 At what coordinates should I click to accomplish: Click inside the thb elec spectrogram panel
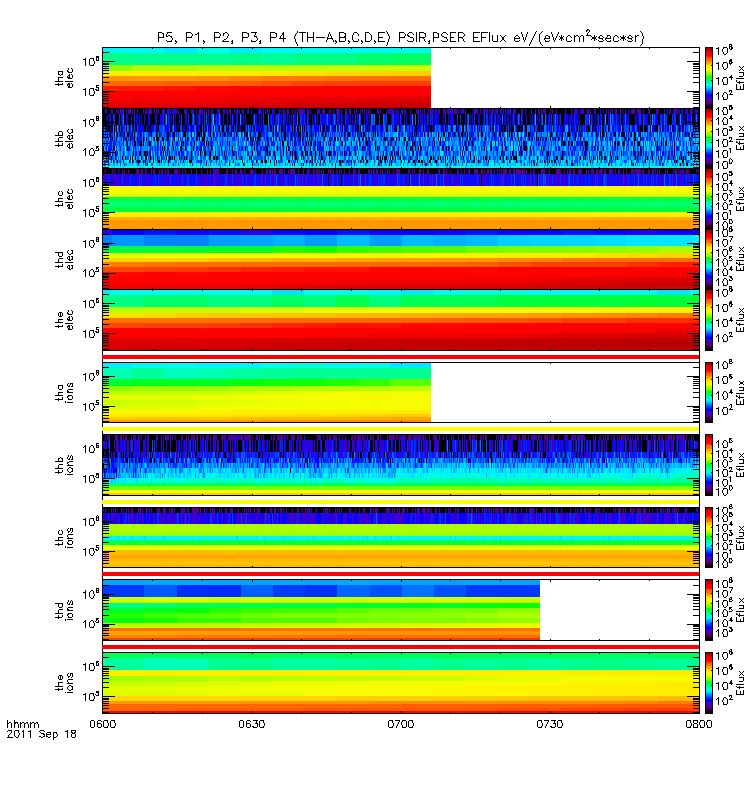pos(401,138)
